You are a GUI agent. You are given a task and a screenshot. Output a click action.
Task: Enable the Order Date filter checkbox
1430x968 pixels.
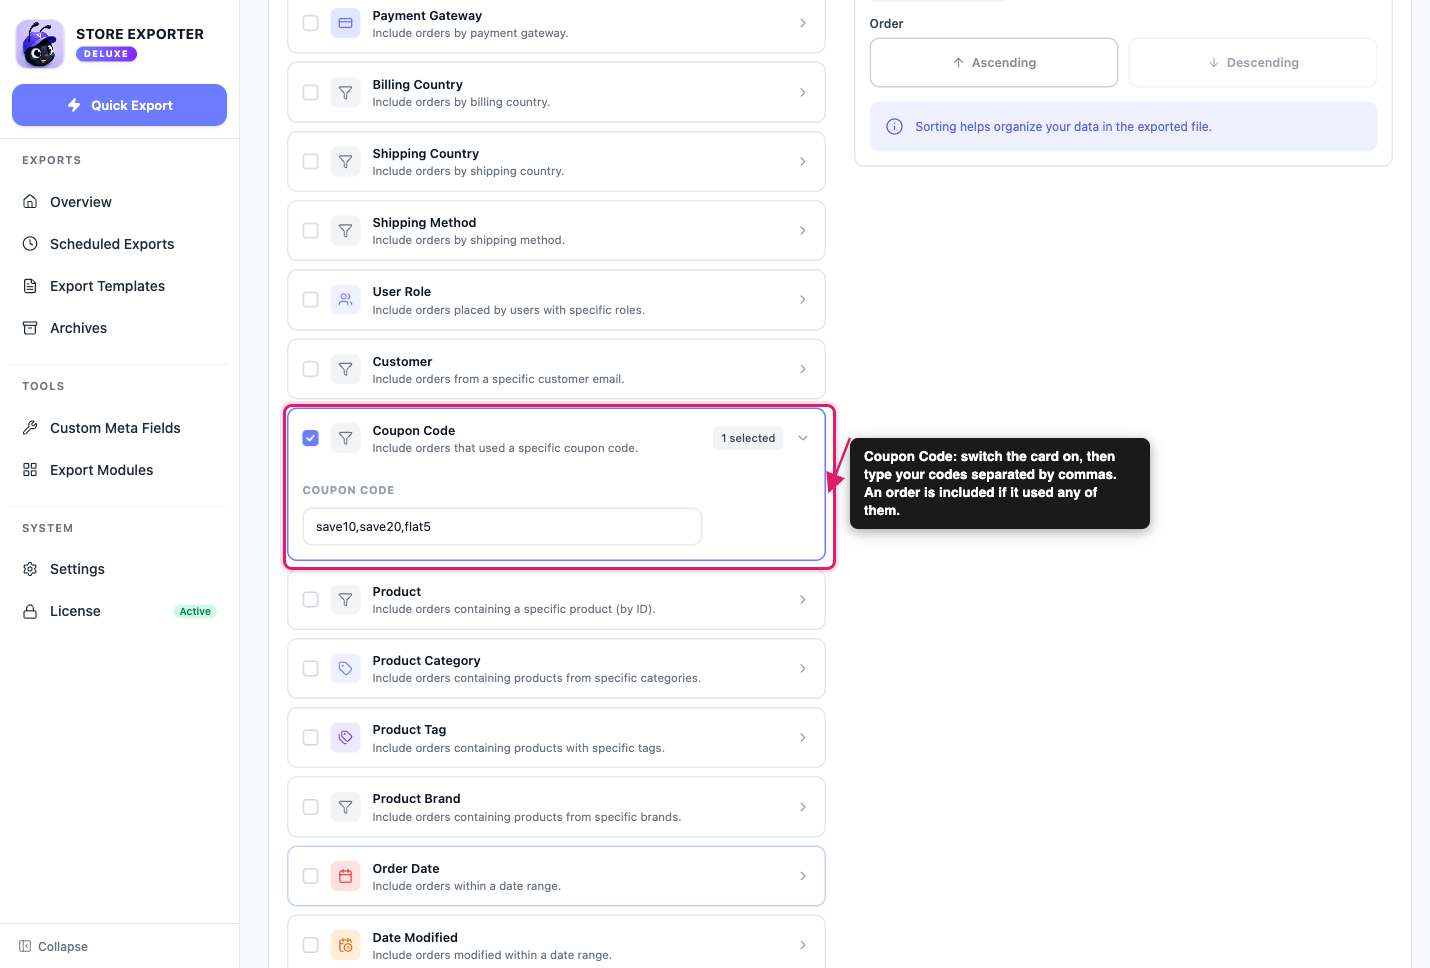[x=311, y=876]
